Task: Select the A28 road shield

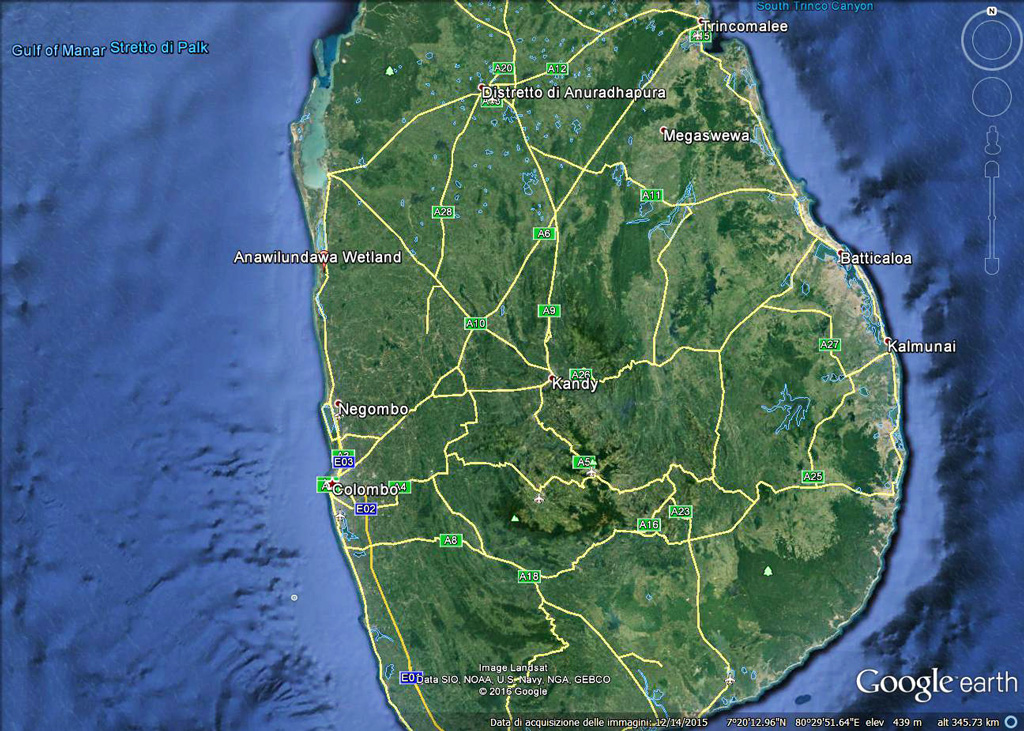Action: 443,212
